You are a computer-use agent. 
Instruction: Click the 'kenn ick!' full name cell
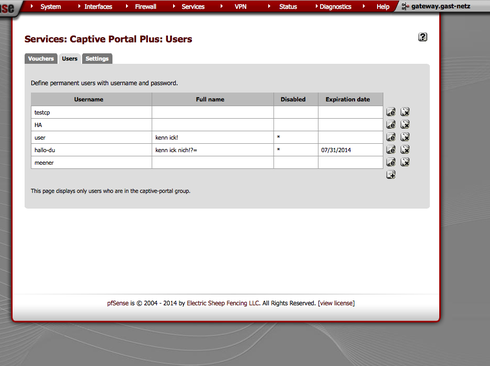coord(213,137)
